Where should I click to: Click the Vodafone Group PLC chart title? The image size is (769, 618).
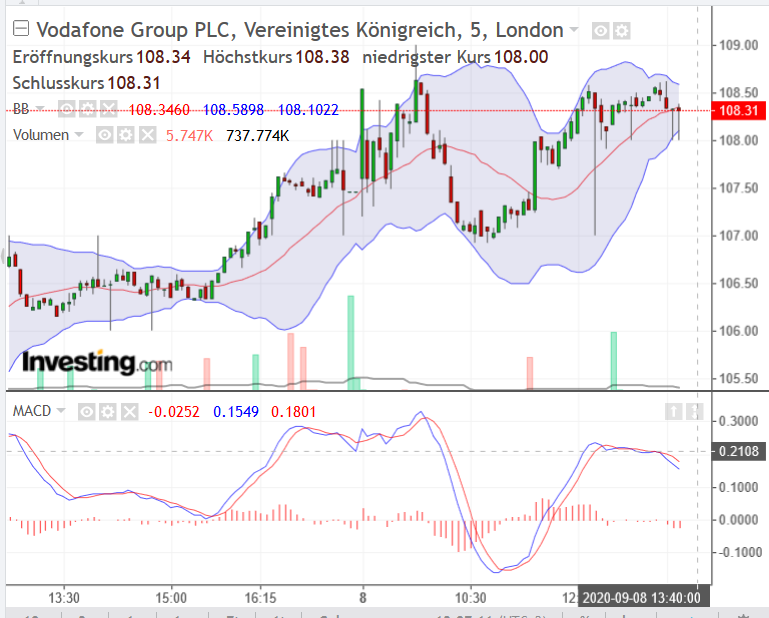pos(300,30)
